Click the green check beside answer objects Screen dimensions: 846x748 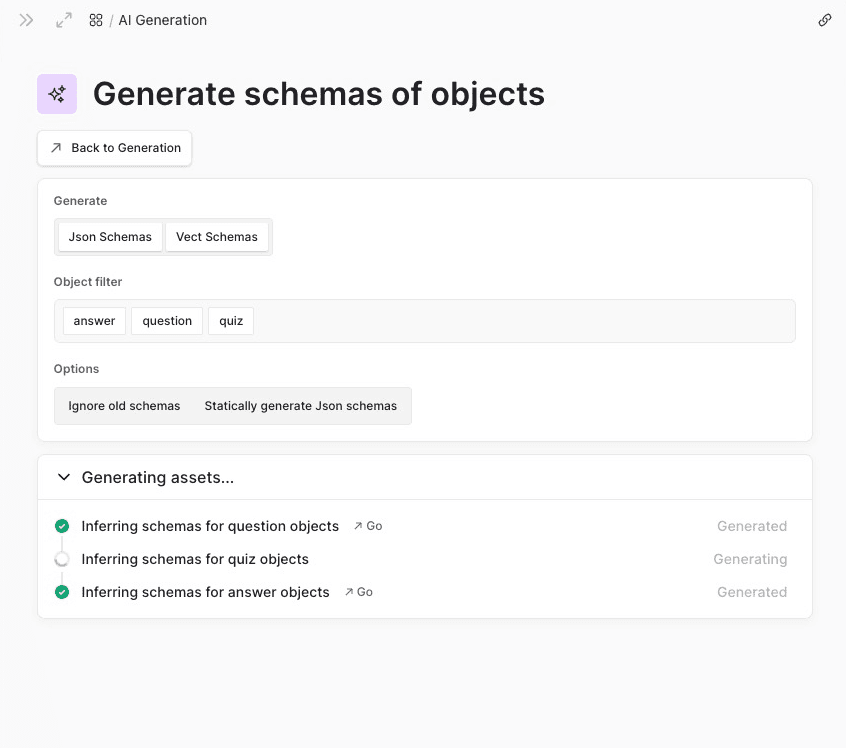pos(62,592)
